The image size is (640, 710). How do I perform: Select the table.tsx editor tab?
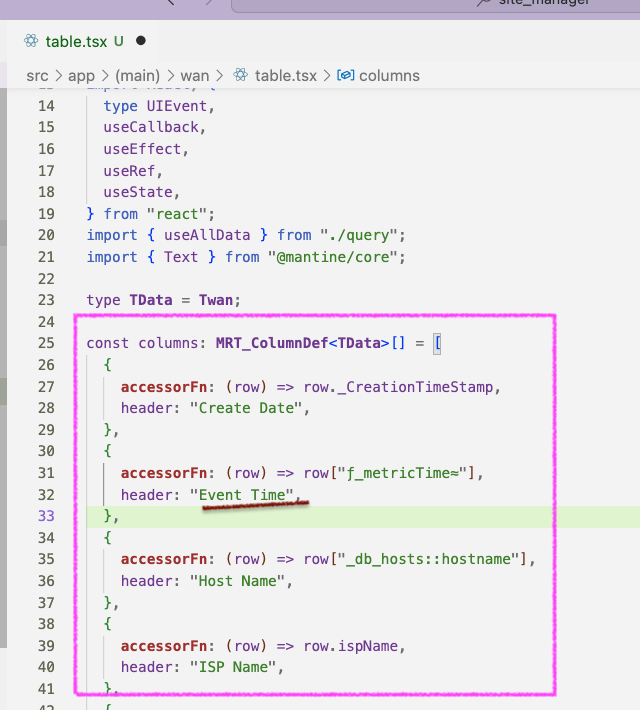(85, 41)
